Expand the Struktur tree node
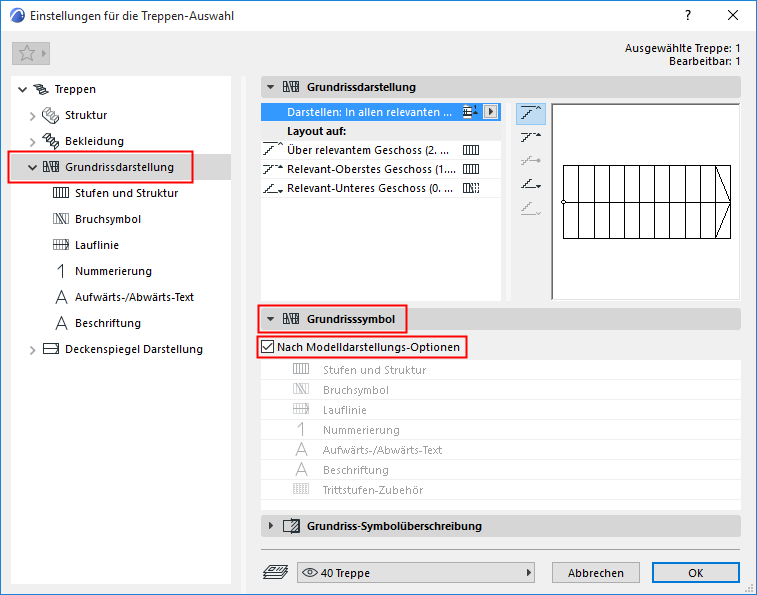The height and width of the screenshot is (595, 757). 32,116
